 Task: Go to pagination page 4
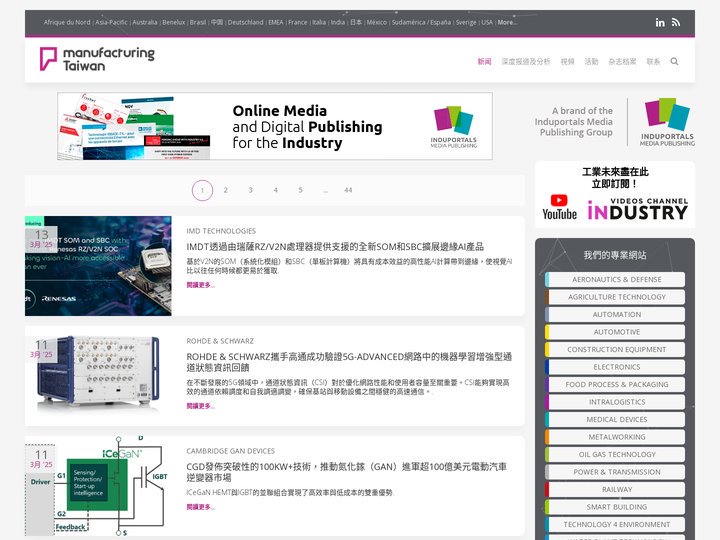tap(276, 190)
